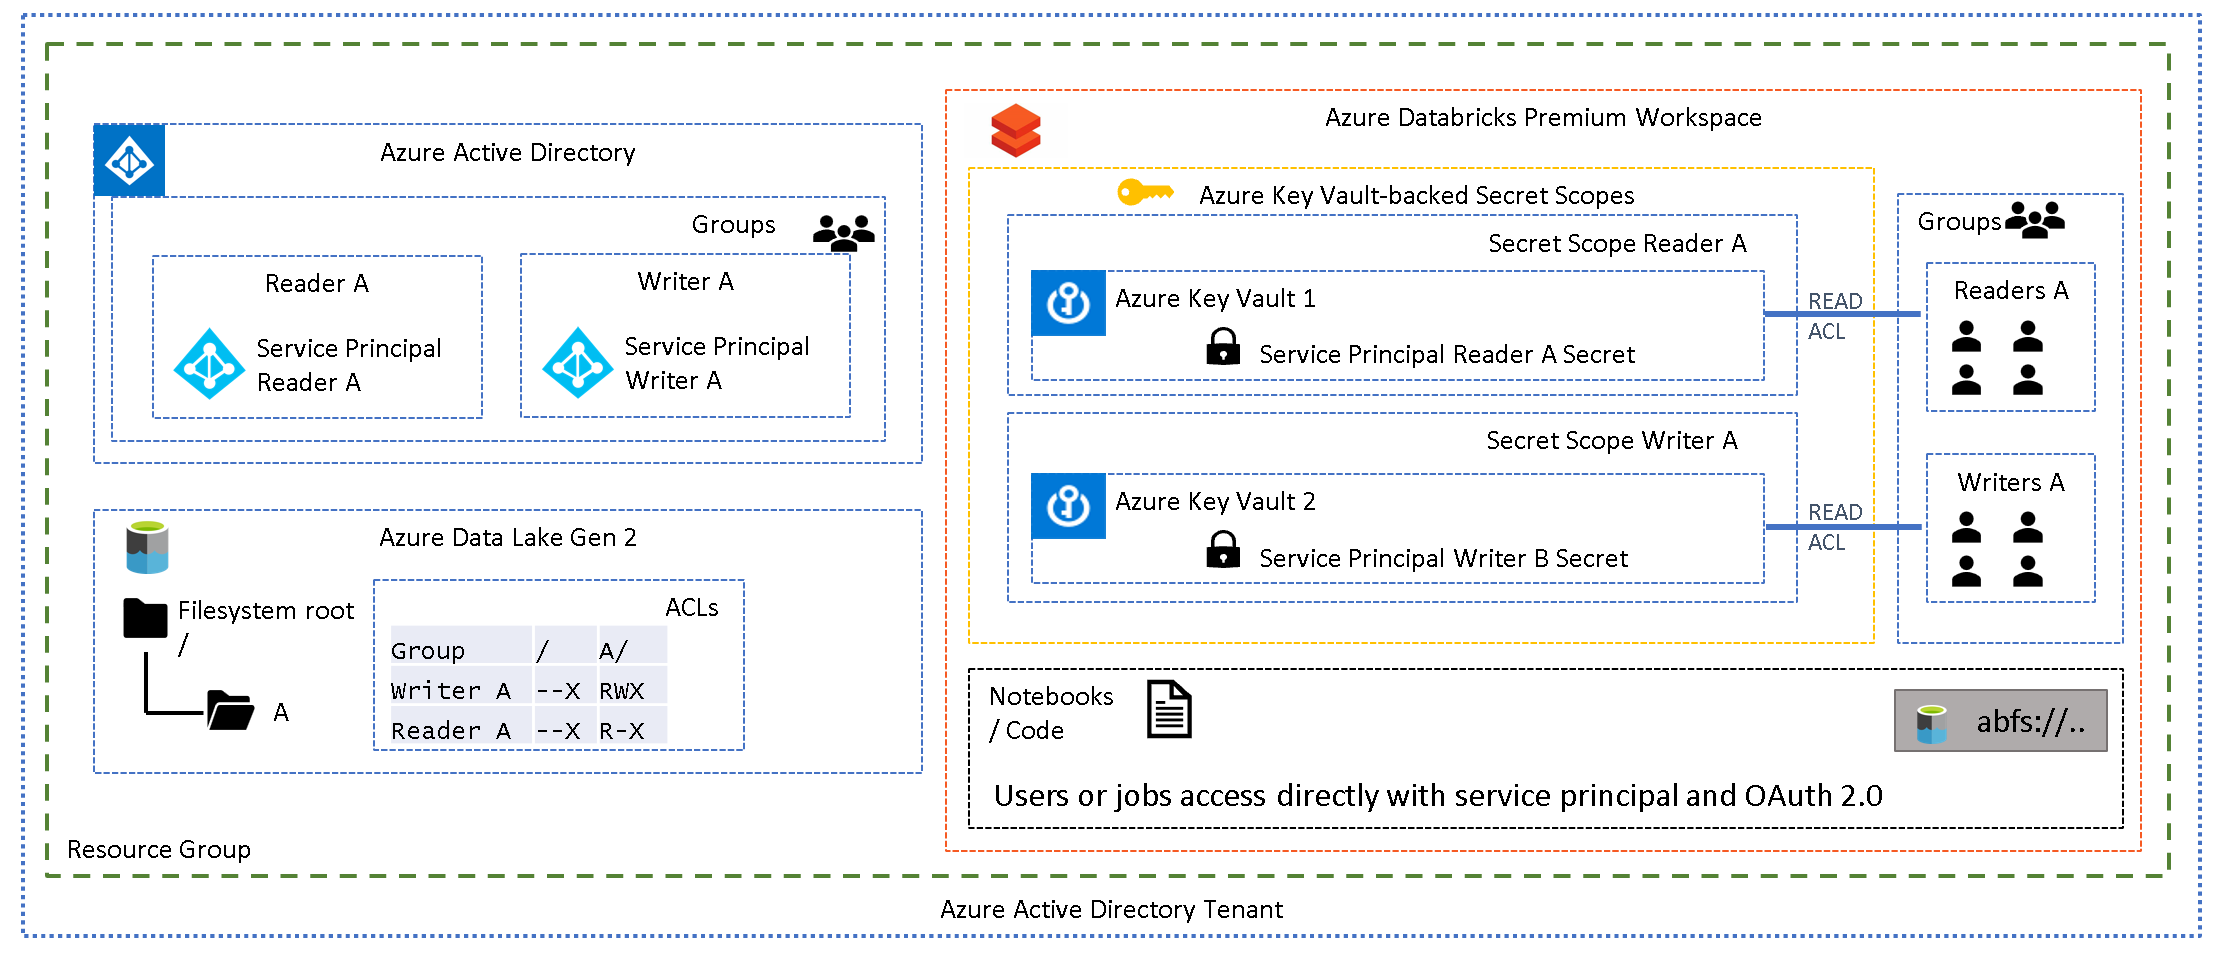Click the Filesystem root folder icon

[x=146, y=618]
